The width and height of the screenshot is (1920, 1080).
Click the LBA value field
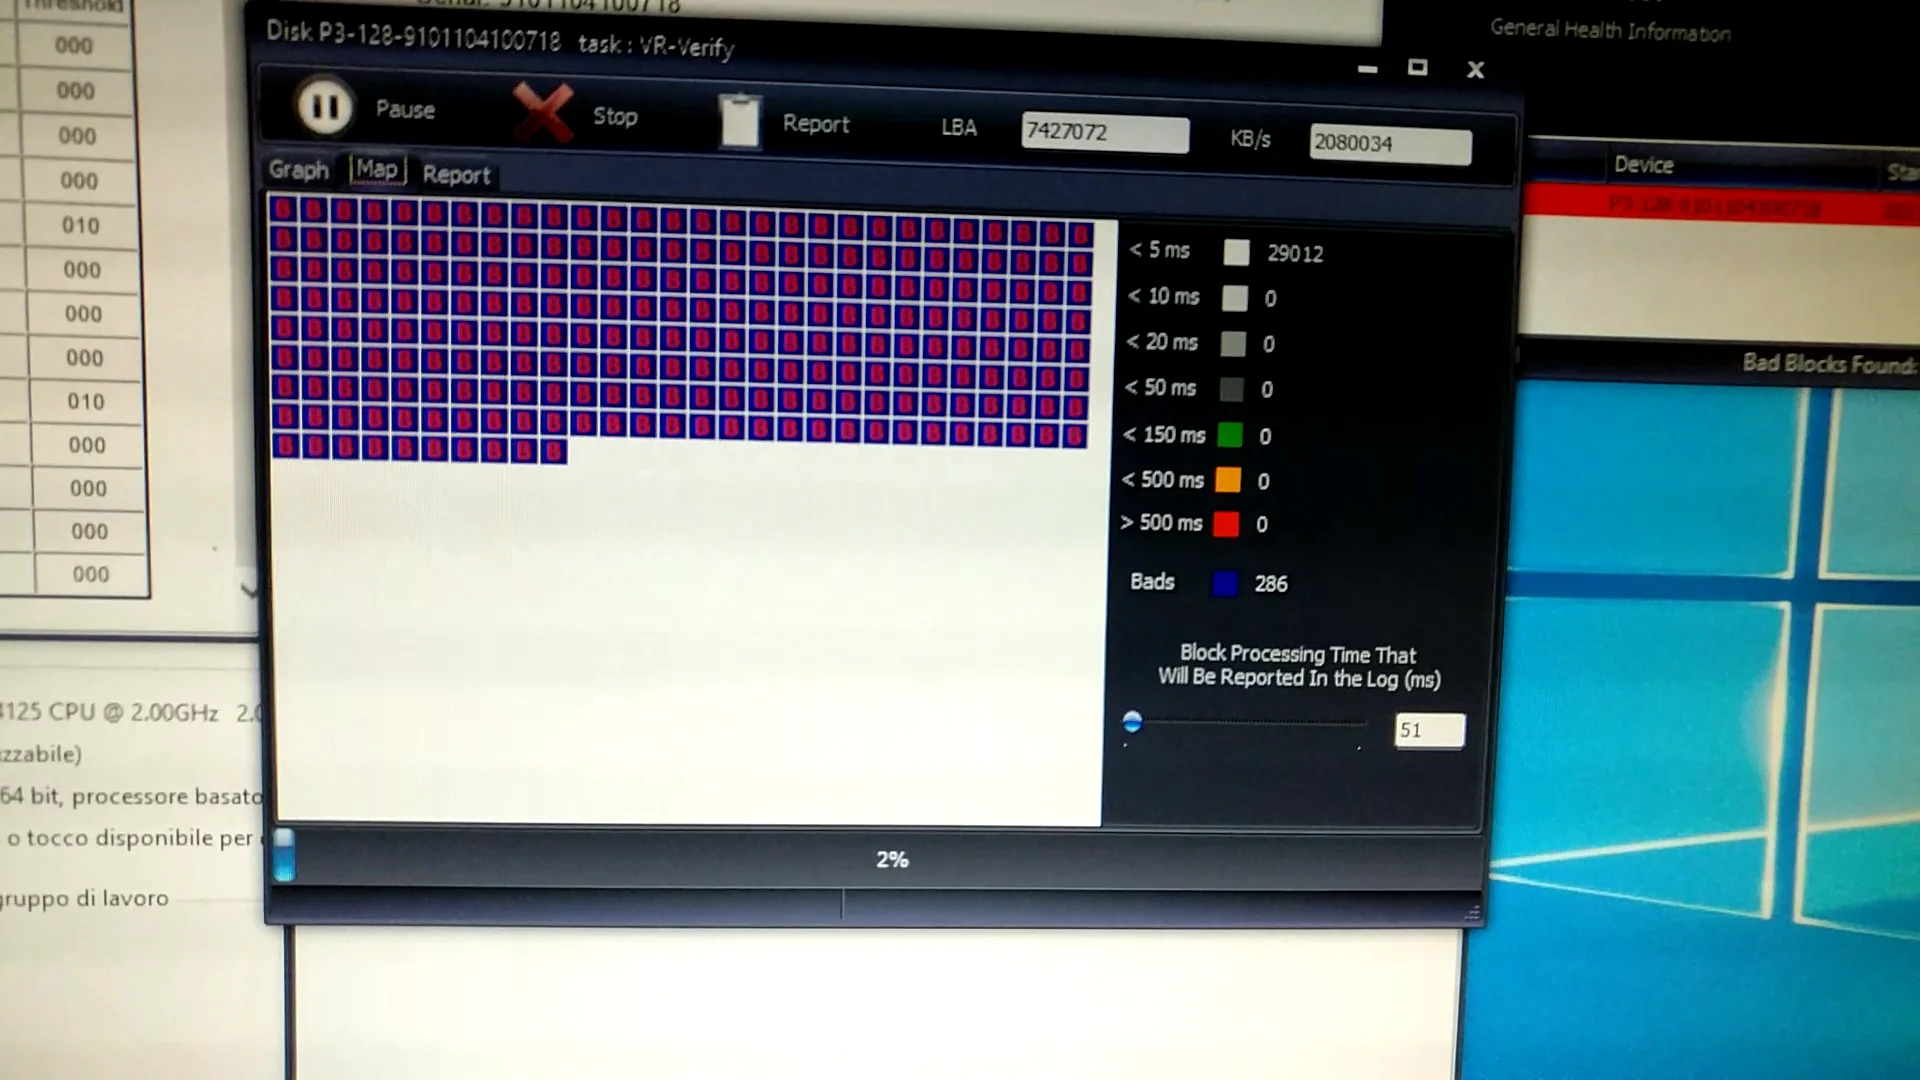coord(1104,133)
